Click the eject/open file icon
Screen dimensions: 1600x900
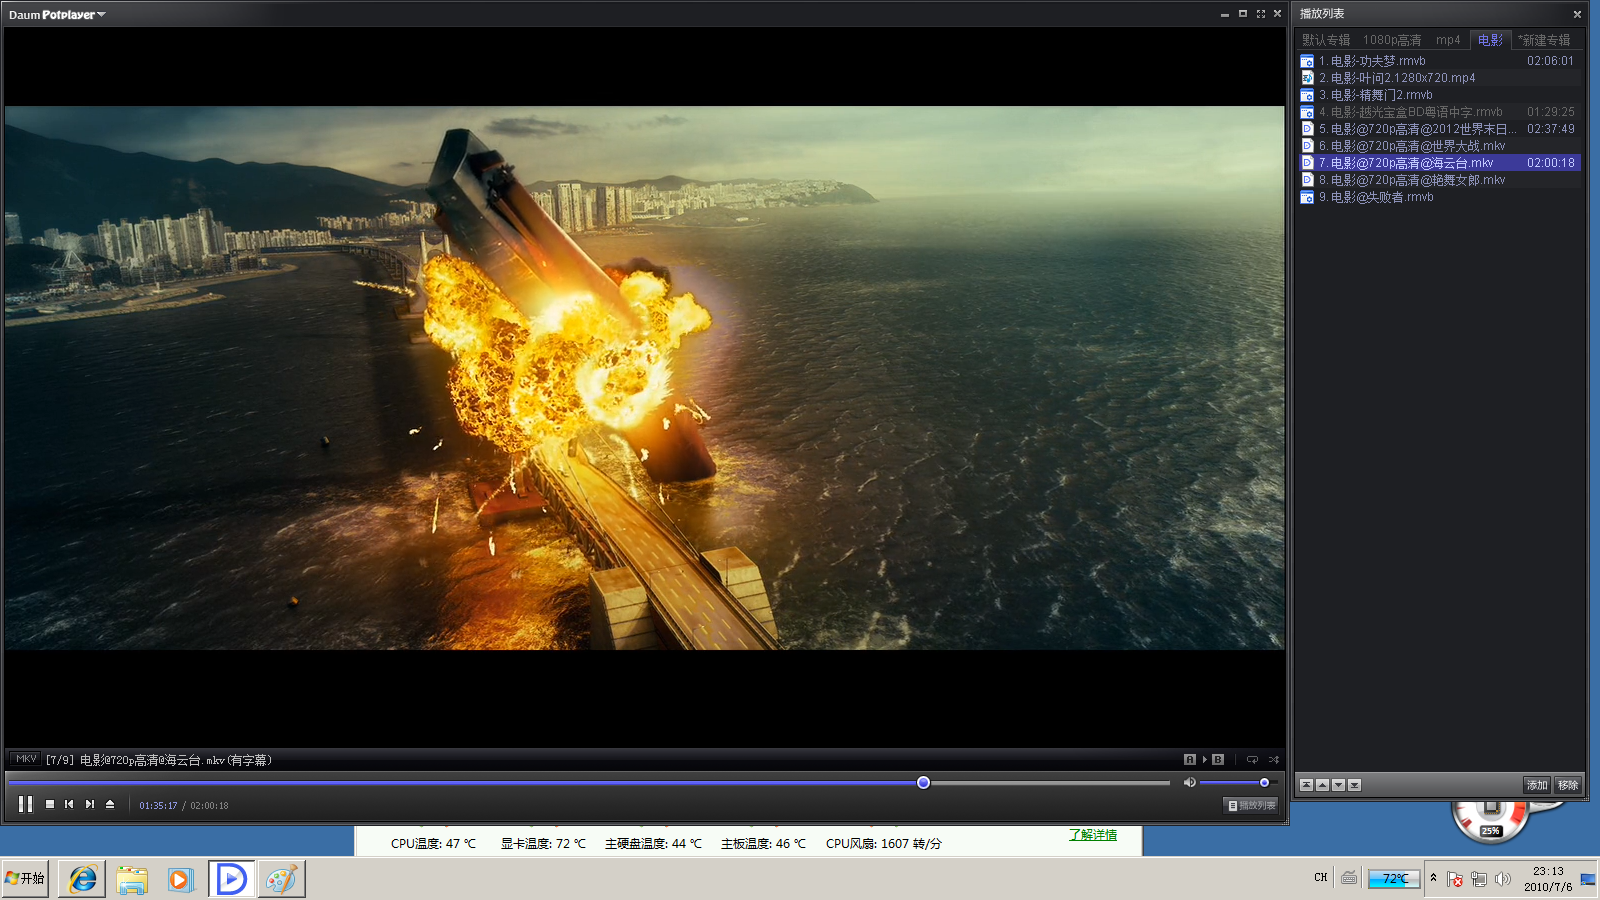[110, 804]
